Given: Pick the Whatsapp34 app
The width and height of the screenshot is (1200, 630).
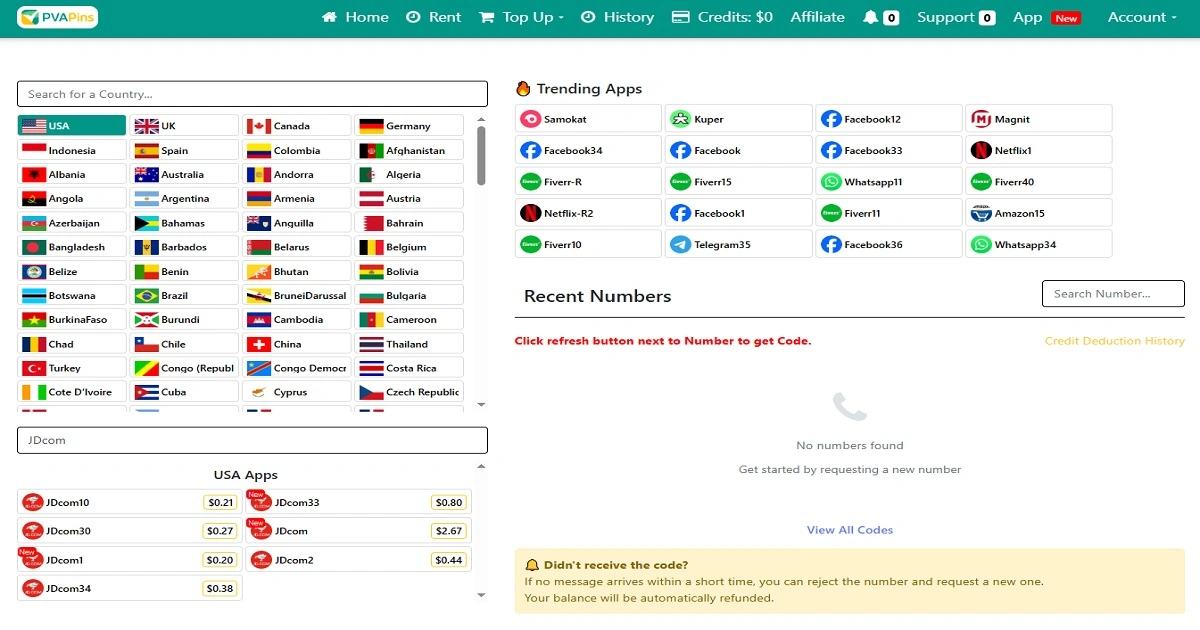Looking at the screenshot, I should coord(1038,244).
